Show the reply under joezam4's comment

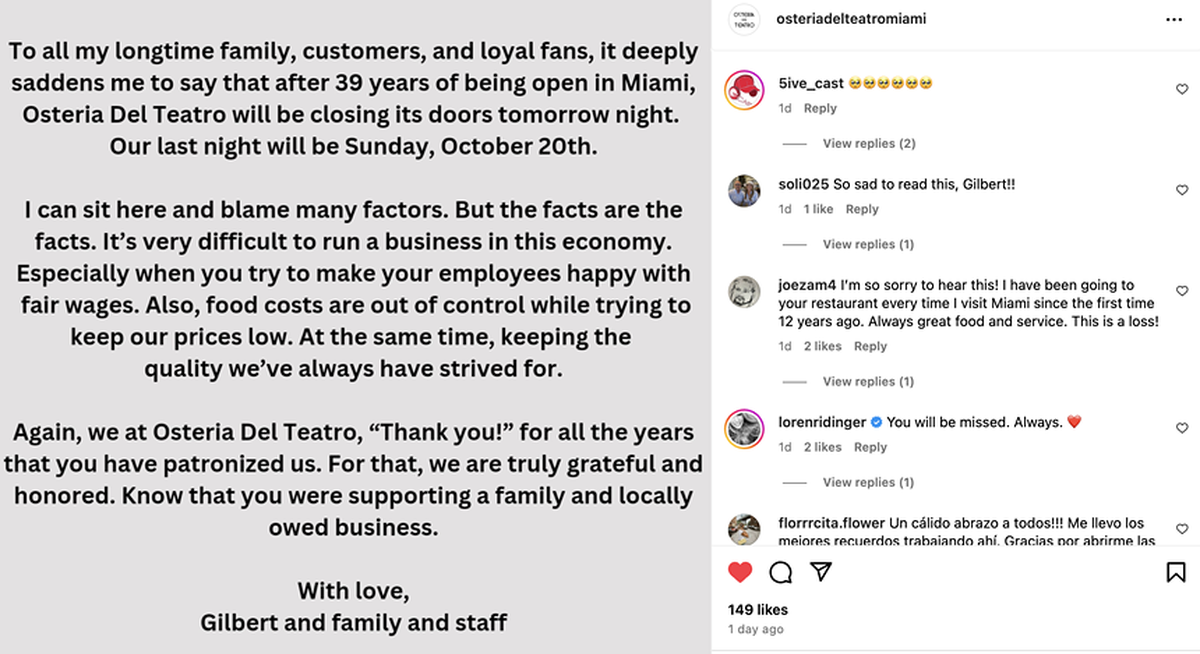pos(867,382)
